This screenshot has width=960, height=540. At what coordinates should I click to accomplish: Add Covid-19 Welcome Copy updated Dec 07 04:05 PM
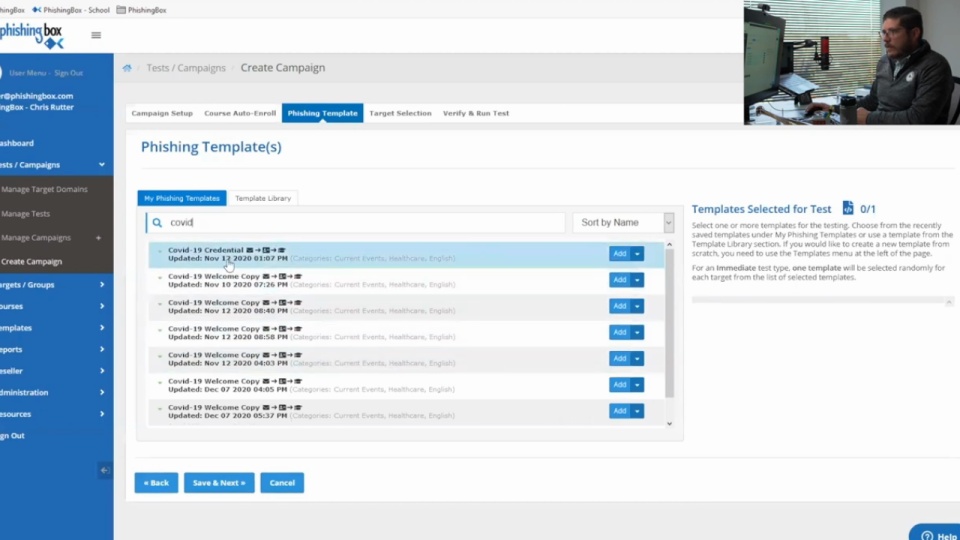(620, 385)
